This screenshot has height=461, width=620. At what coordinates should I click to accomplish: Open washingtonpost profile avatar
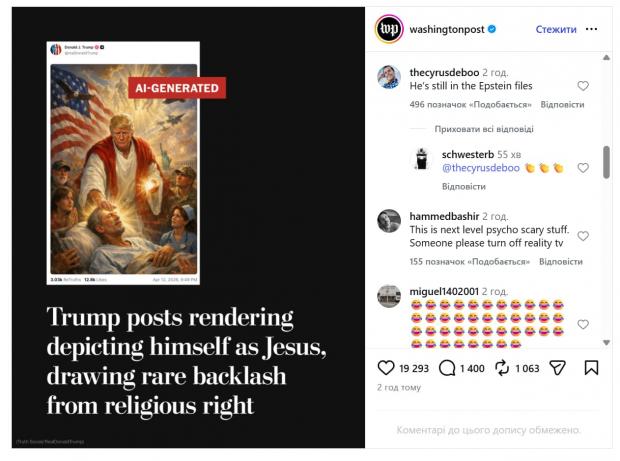388,30
